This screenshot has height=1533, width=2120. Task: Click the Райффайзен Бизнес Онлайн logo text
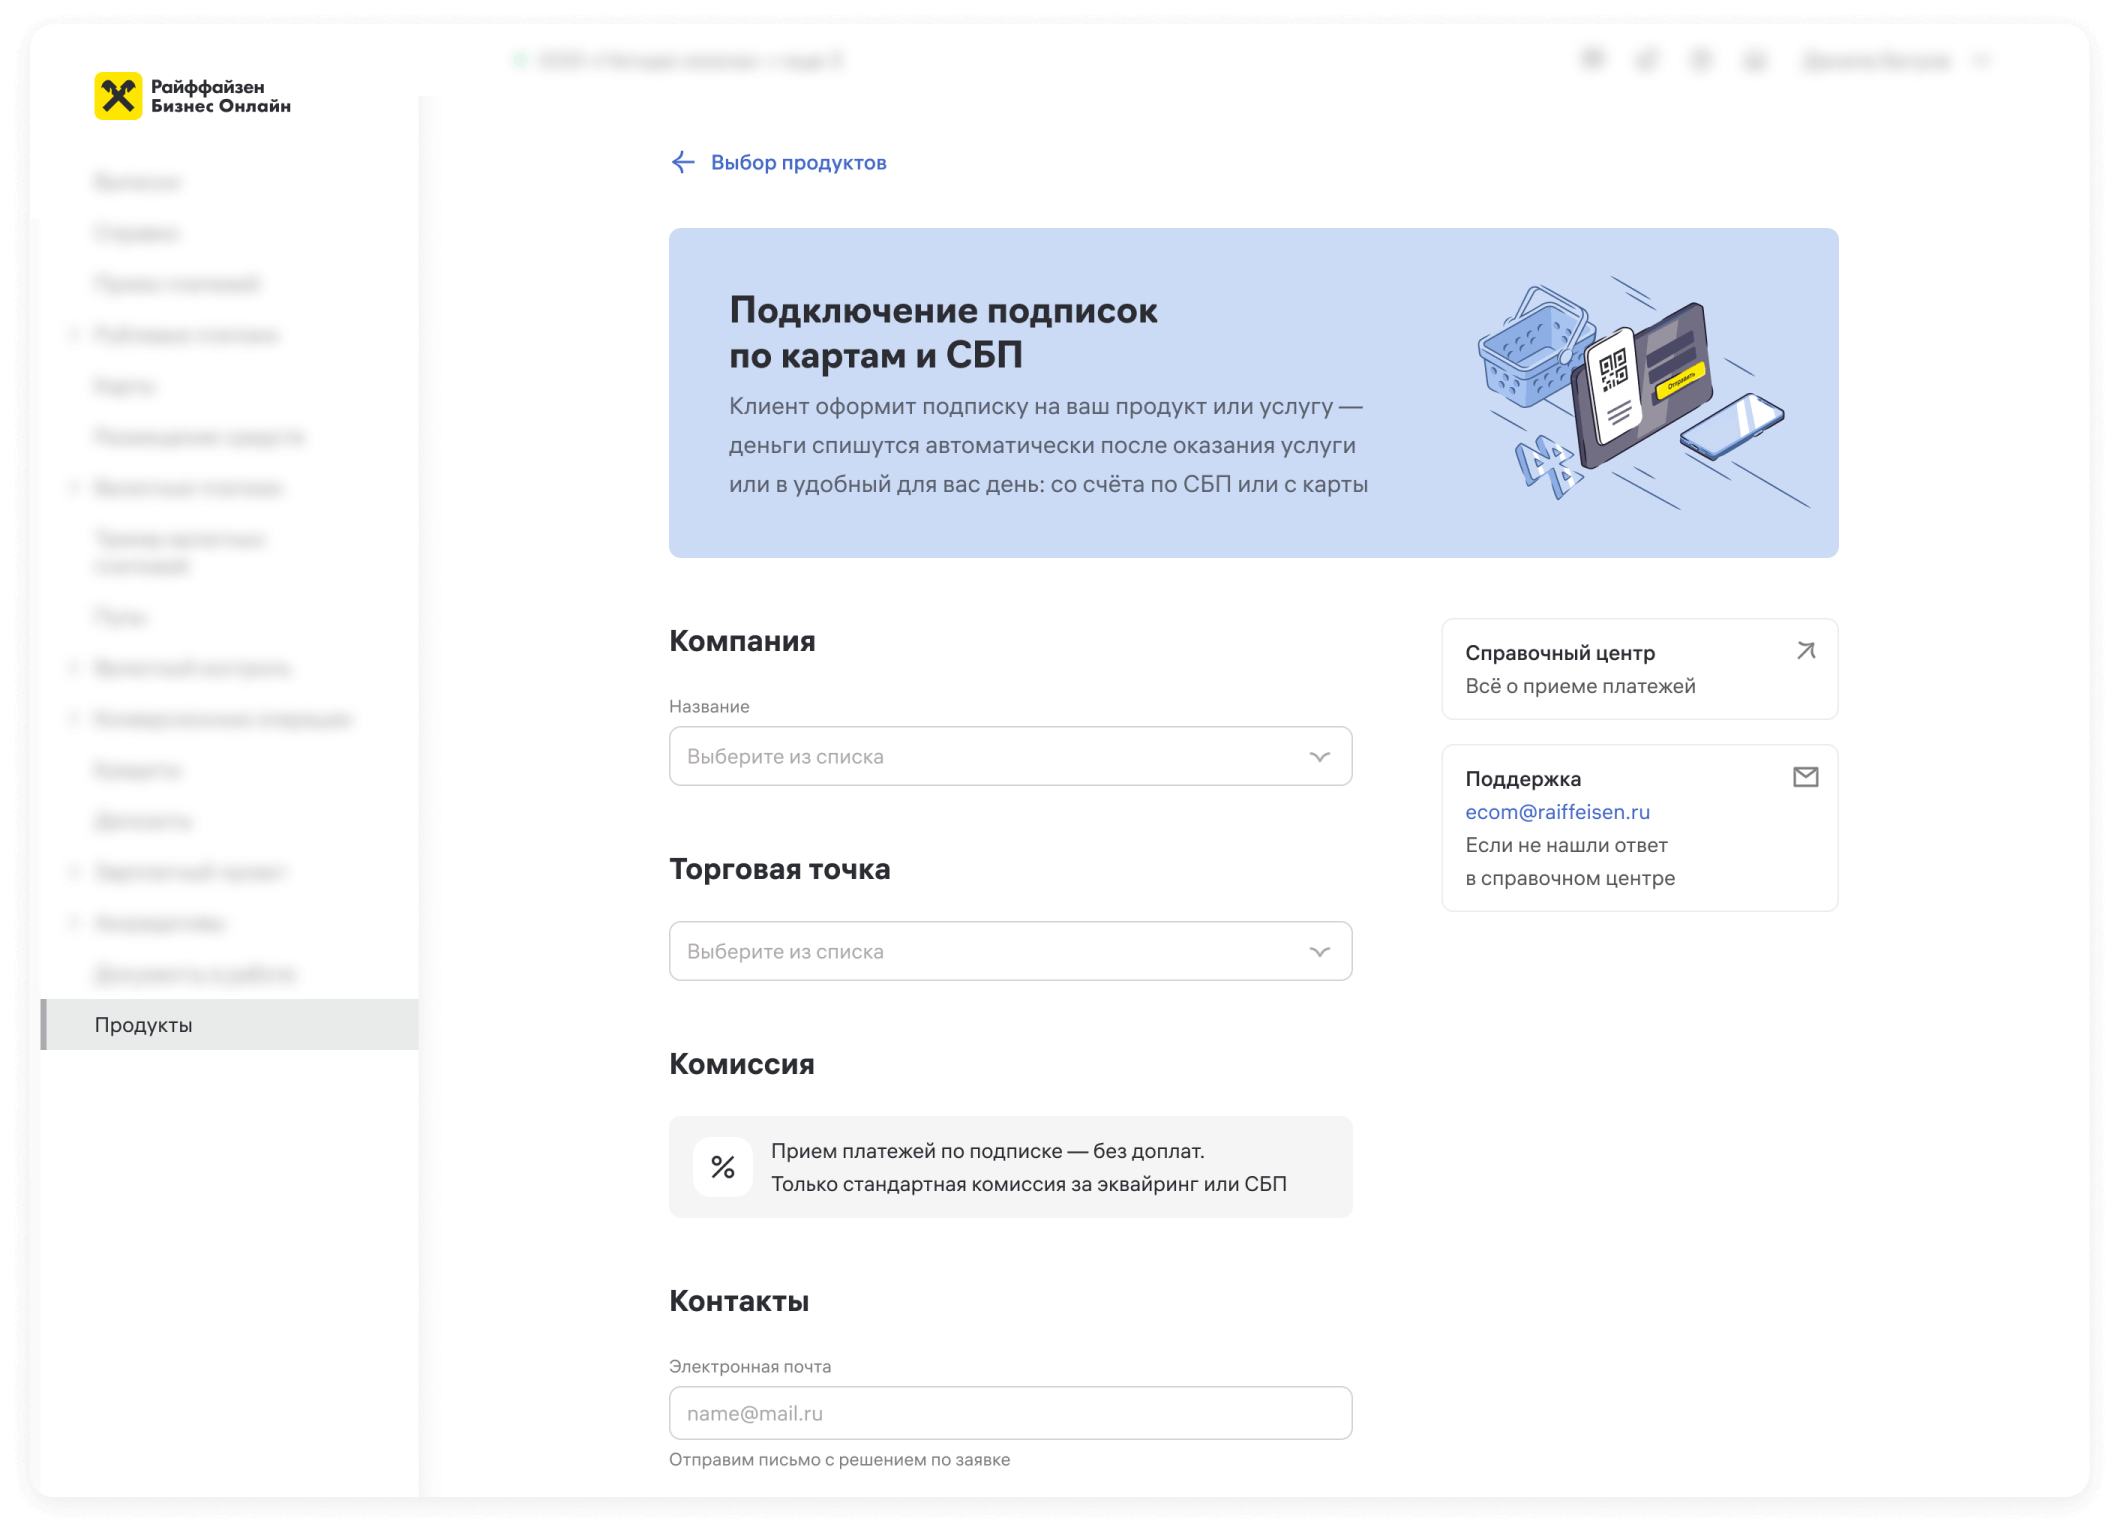tap(220, 96)
